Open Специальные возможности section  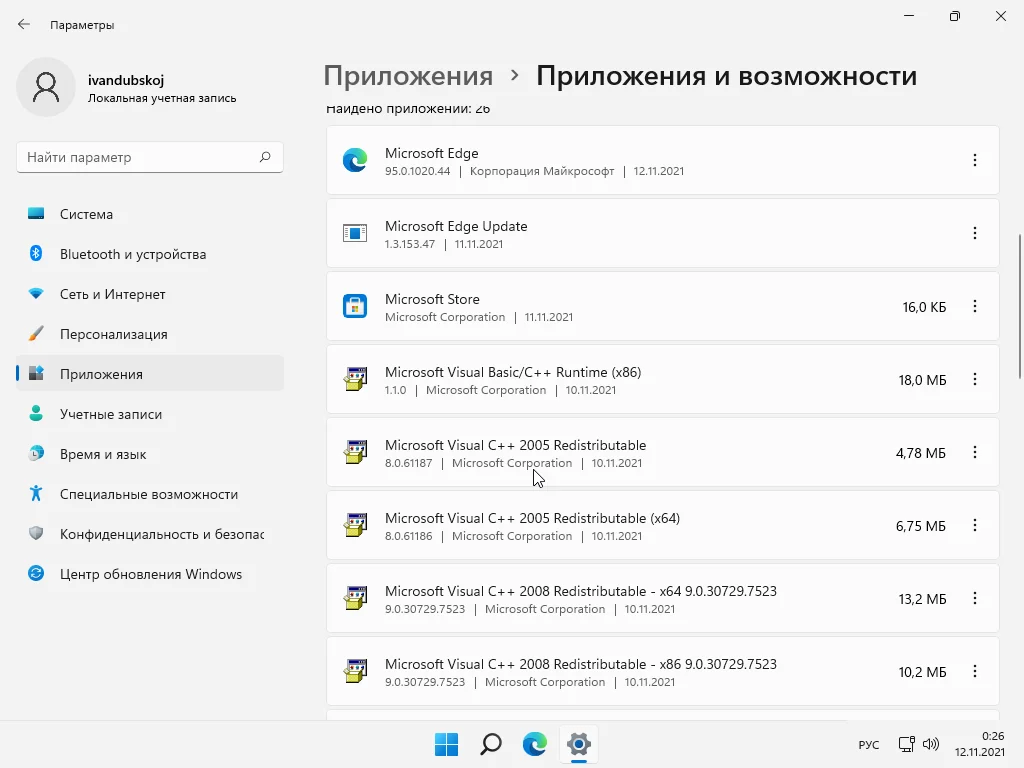tap(150, 494)
